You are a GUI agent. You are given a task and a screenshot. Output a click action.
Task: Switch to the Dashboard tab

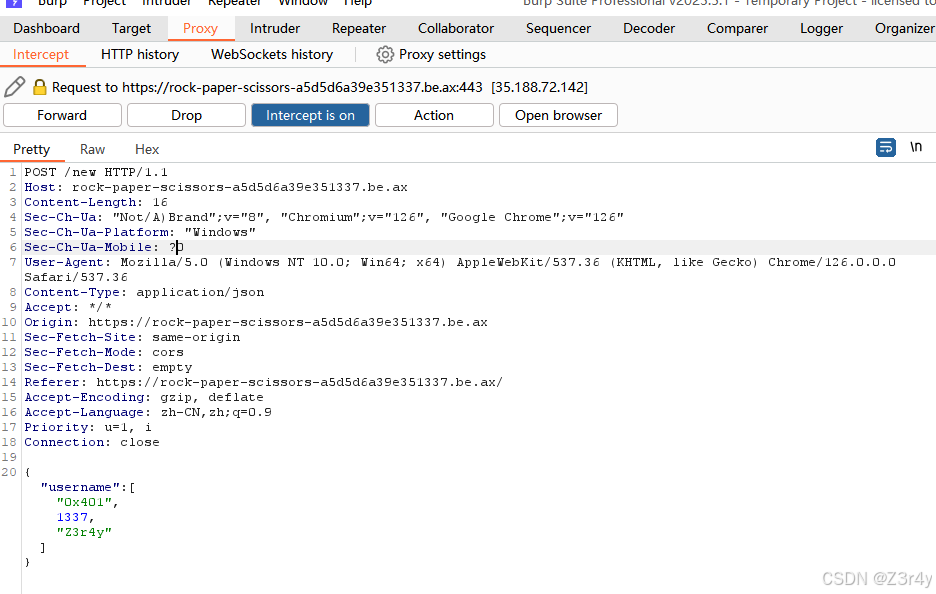point(47,29)
